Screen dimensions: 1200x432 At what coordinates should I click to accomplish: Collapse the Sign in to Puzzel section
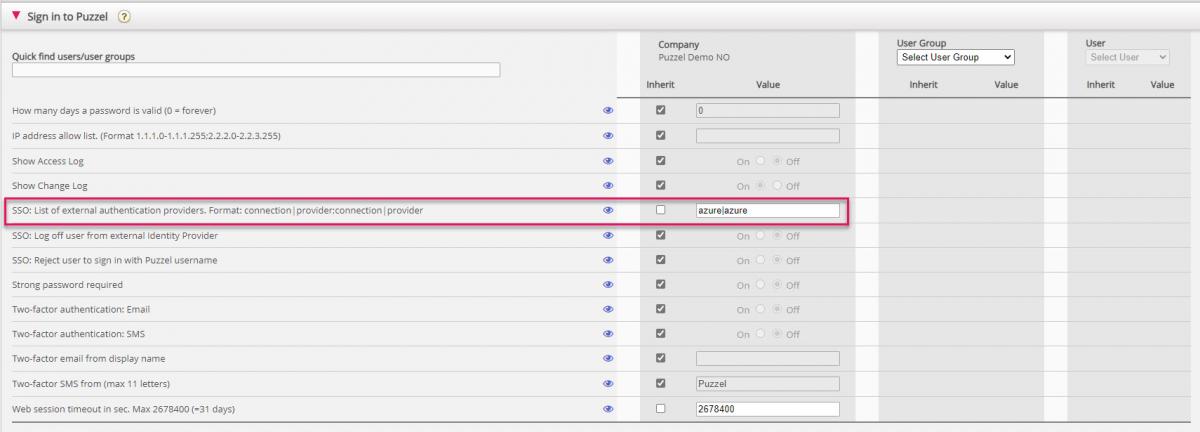[x=16, y=16]
